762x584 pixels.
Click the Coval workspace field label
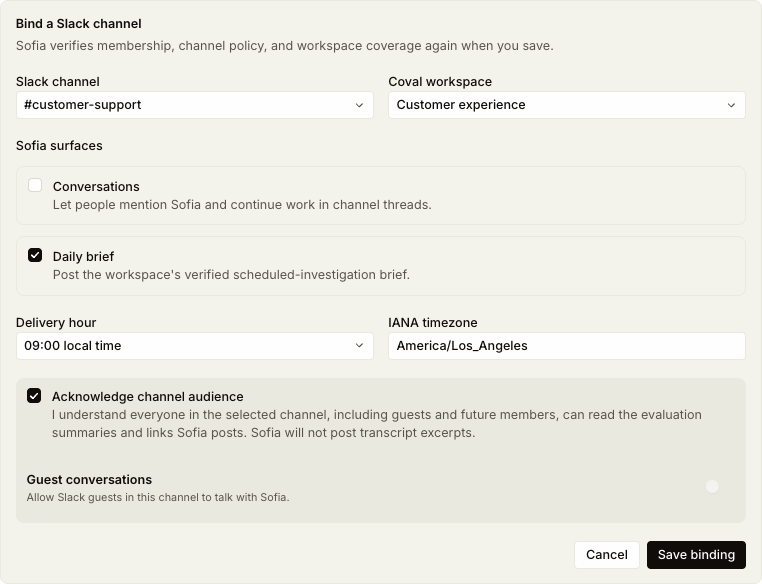click(440, 82)
